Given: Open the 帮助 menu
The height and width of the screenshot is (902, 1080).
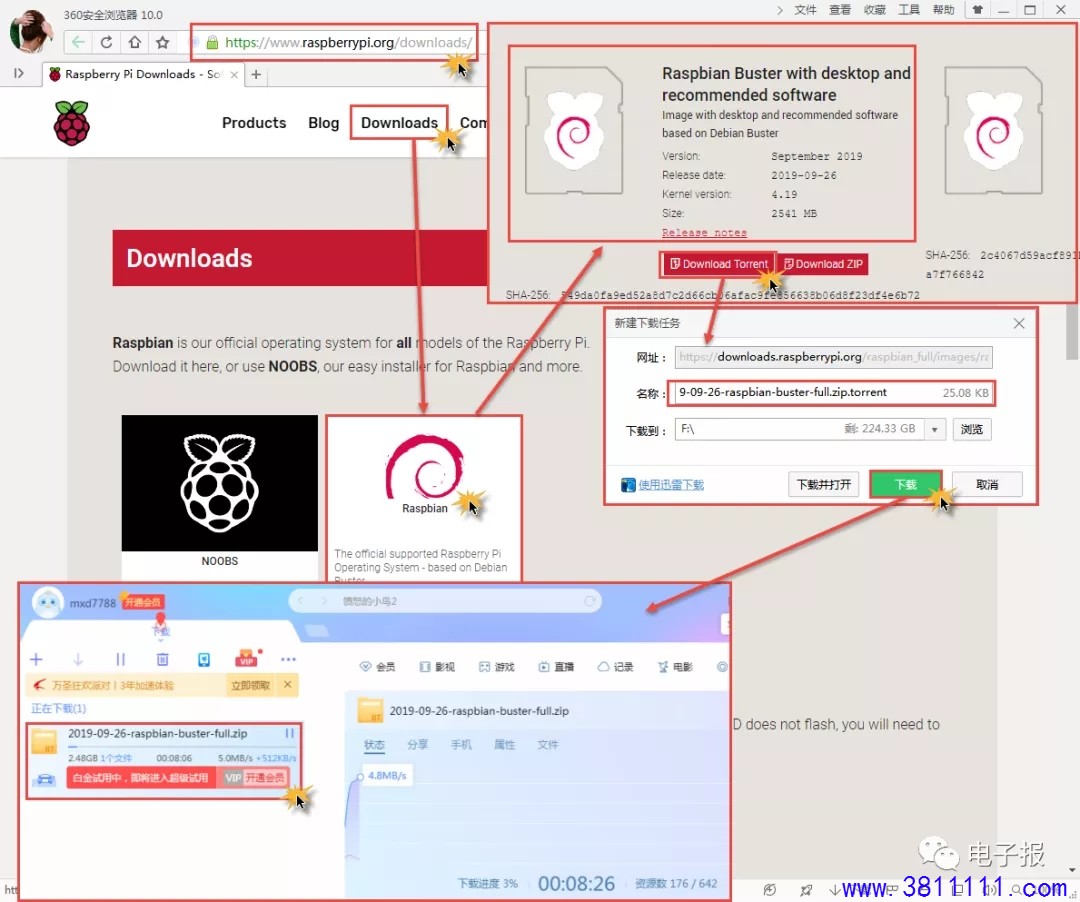Looking at the screenshot, I should [x=944, y=10].
